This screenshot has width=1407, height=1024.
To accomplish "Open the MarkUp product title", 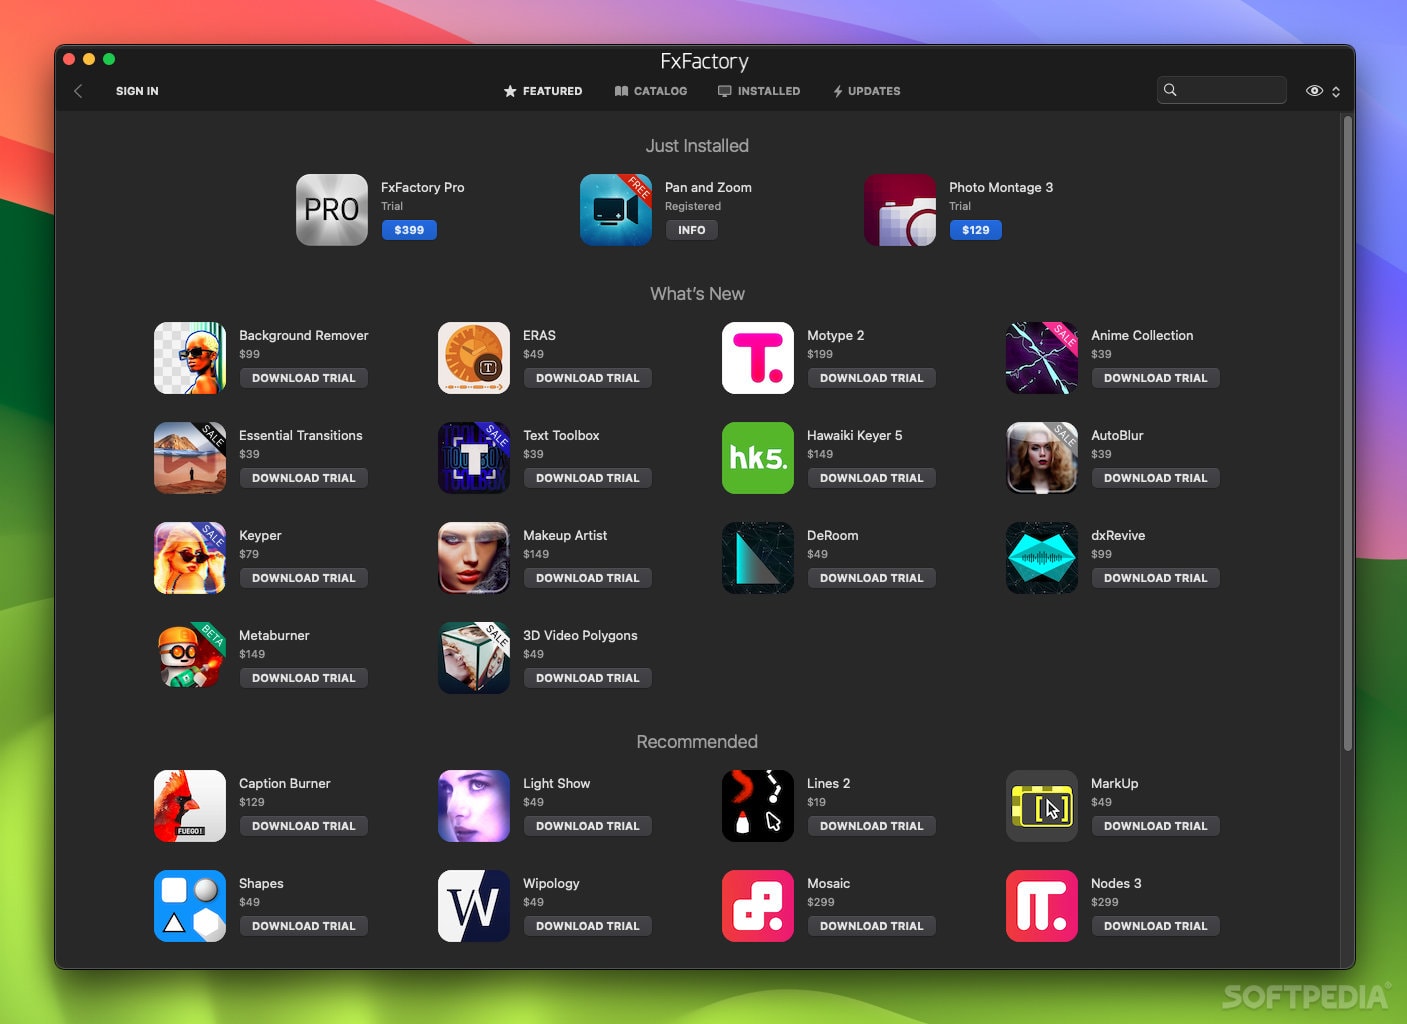I will tap(1115, 783).
